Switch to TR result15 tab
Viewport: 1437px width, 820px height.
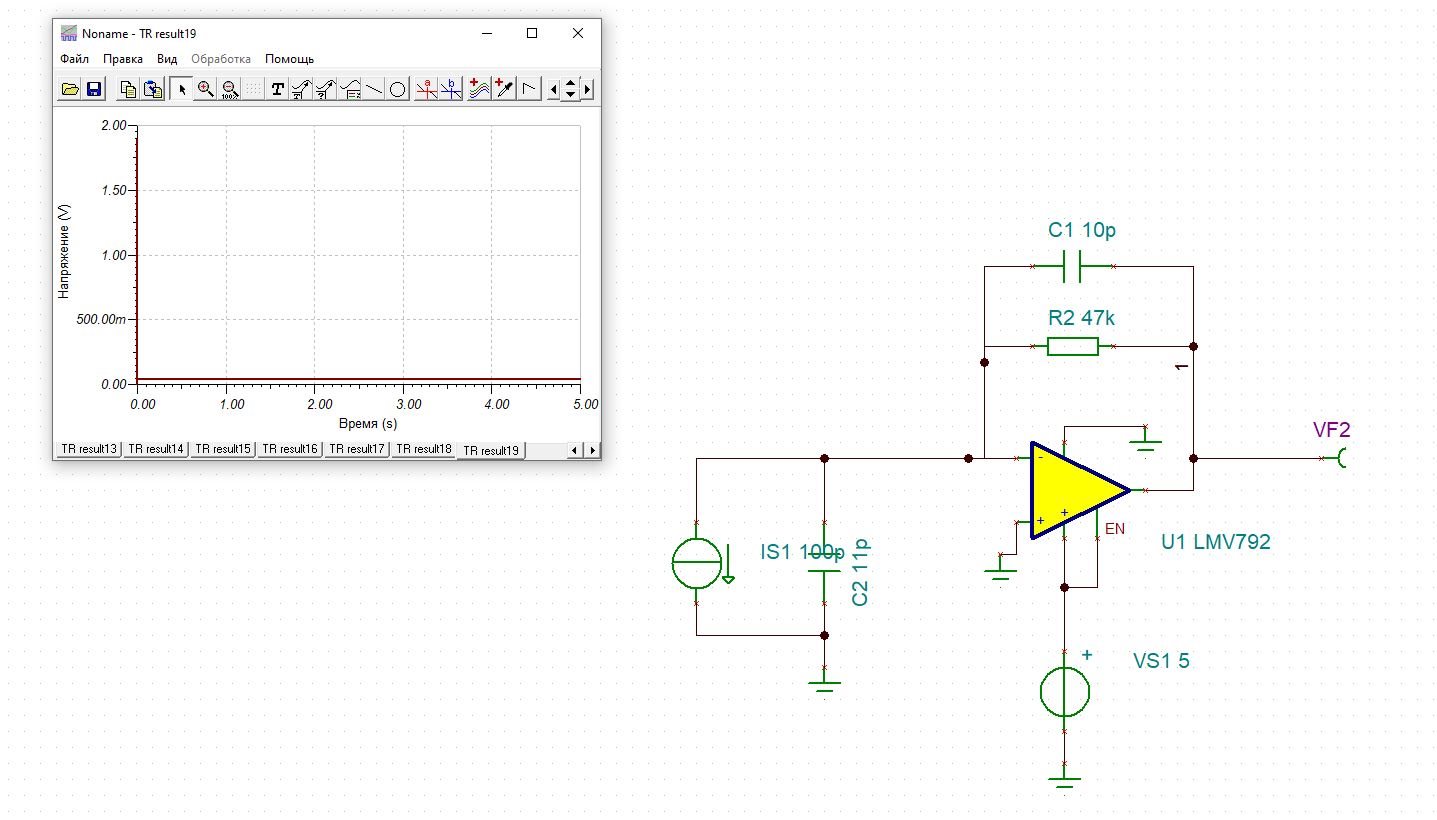pos(223,449)
